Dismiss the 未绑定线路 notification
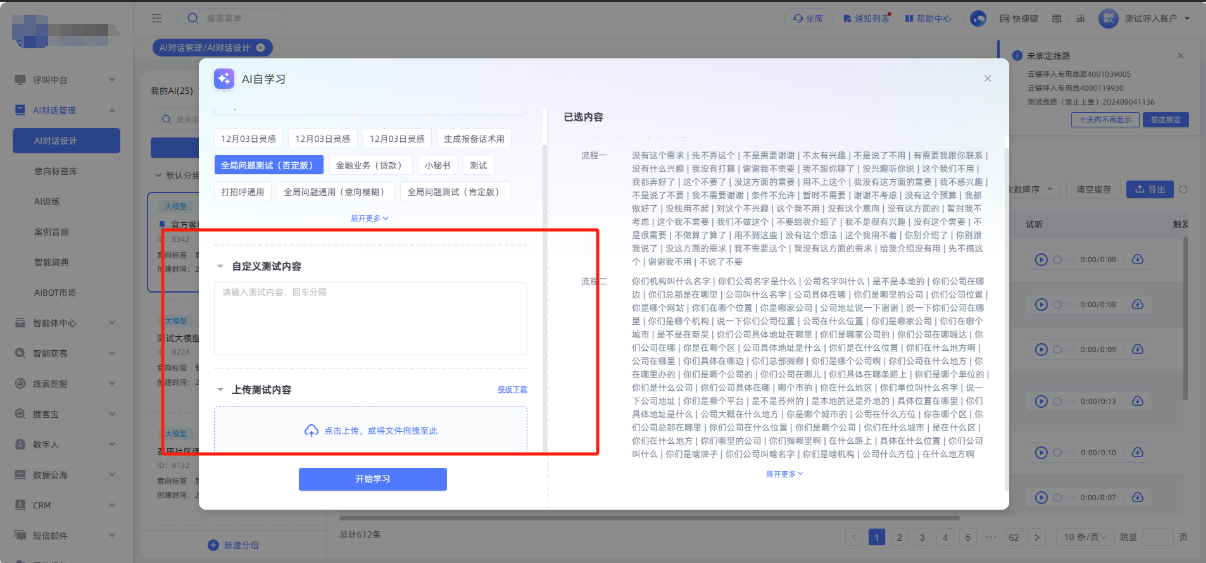1206x563 pixels. coord(1181,57)
